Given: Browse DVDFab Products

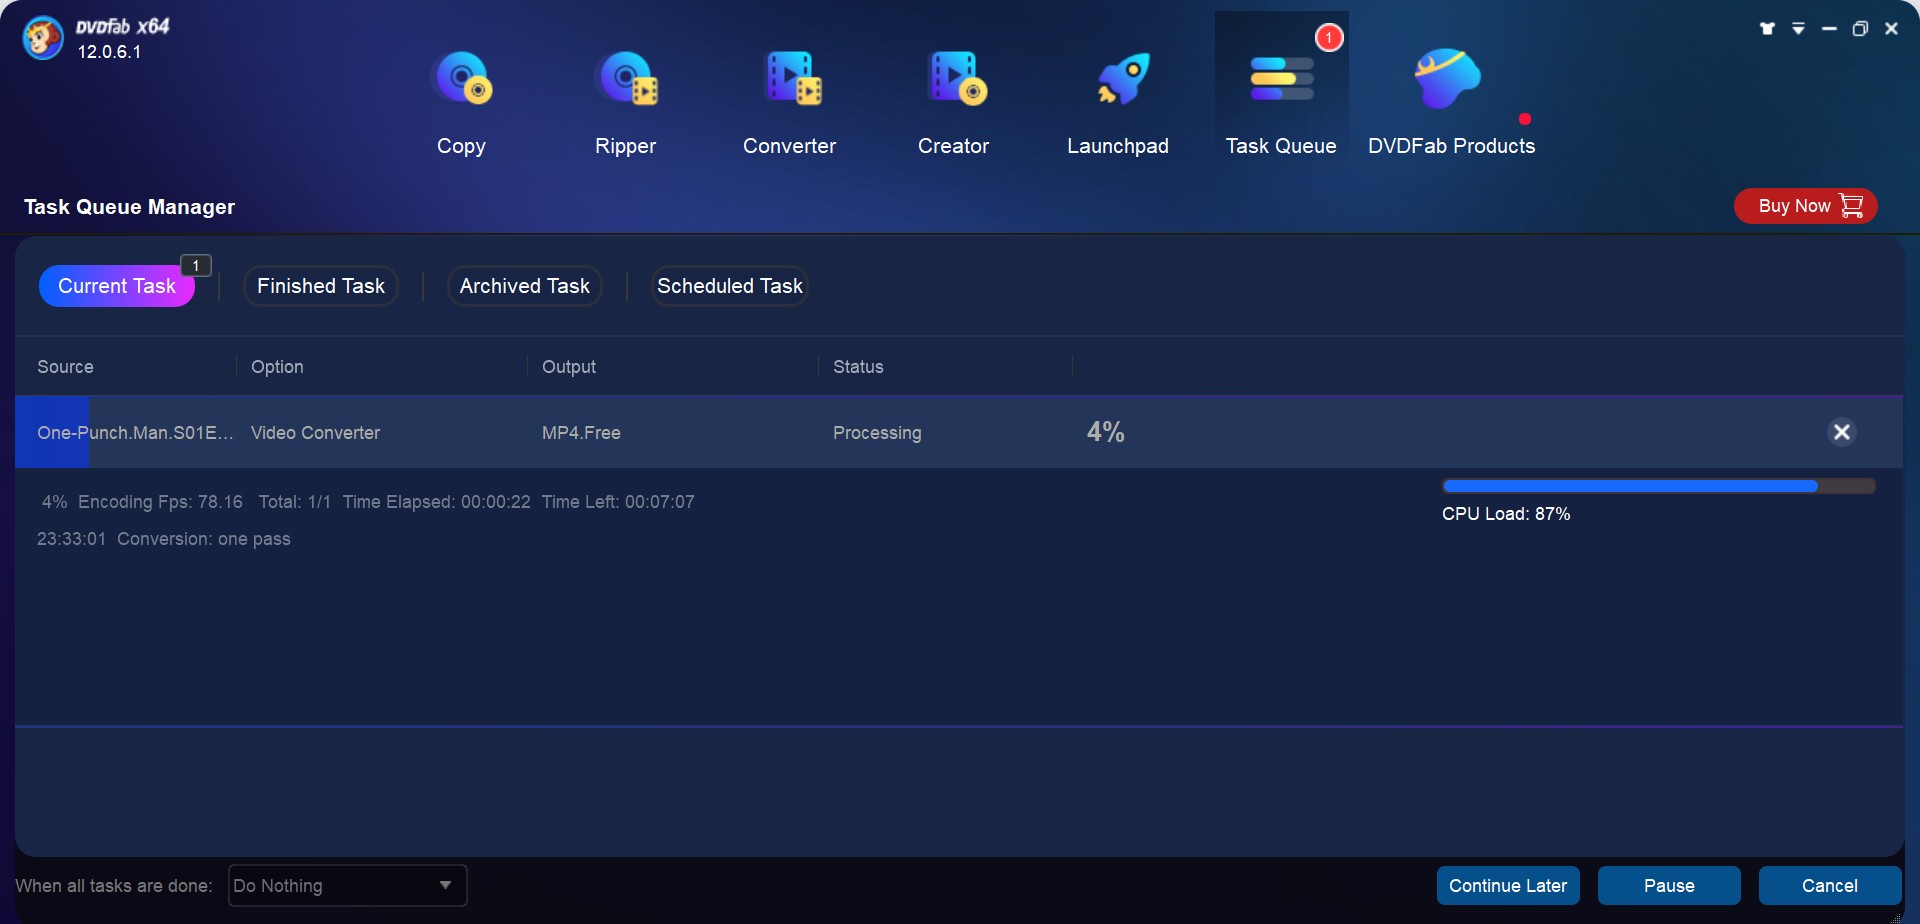Looking at the screenshot, I should pos(1446,100).
